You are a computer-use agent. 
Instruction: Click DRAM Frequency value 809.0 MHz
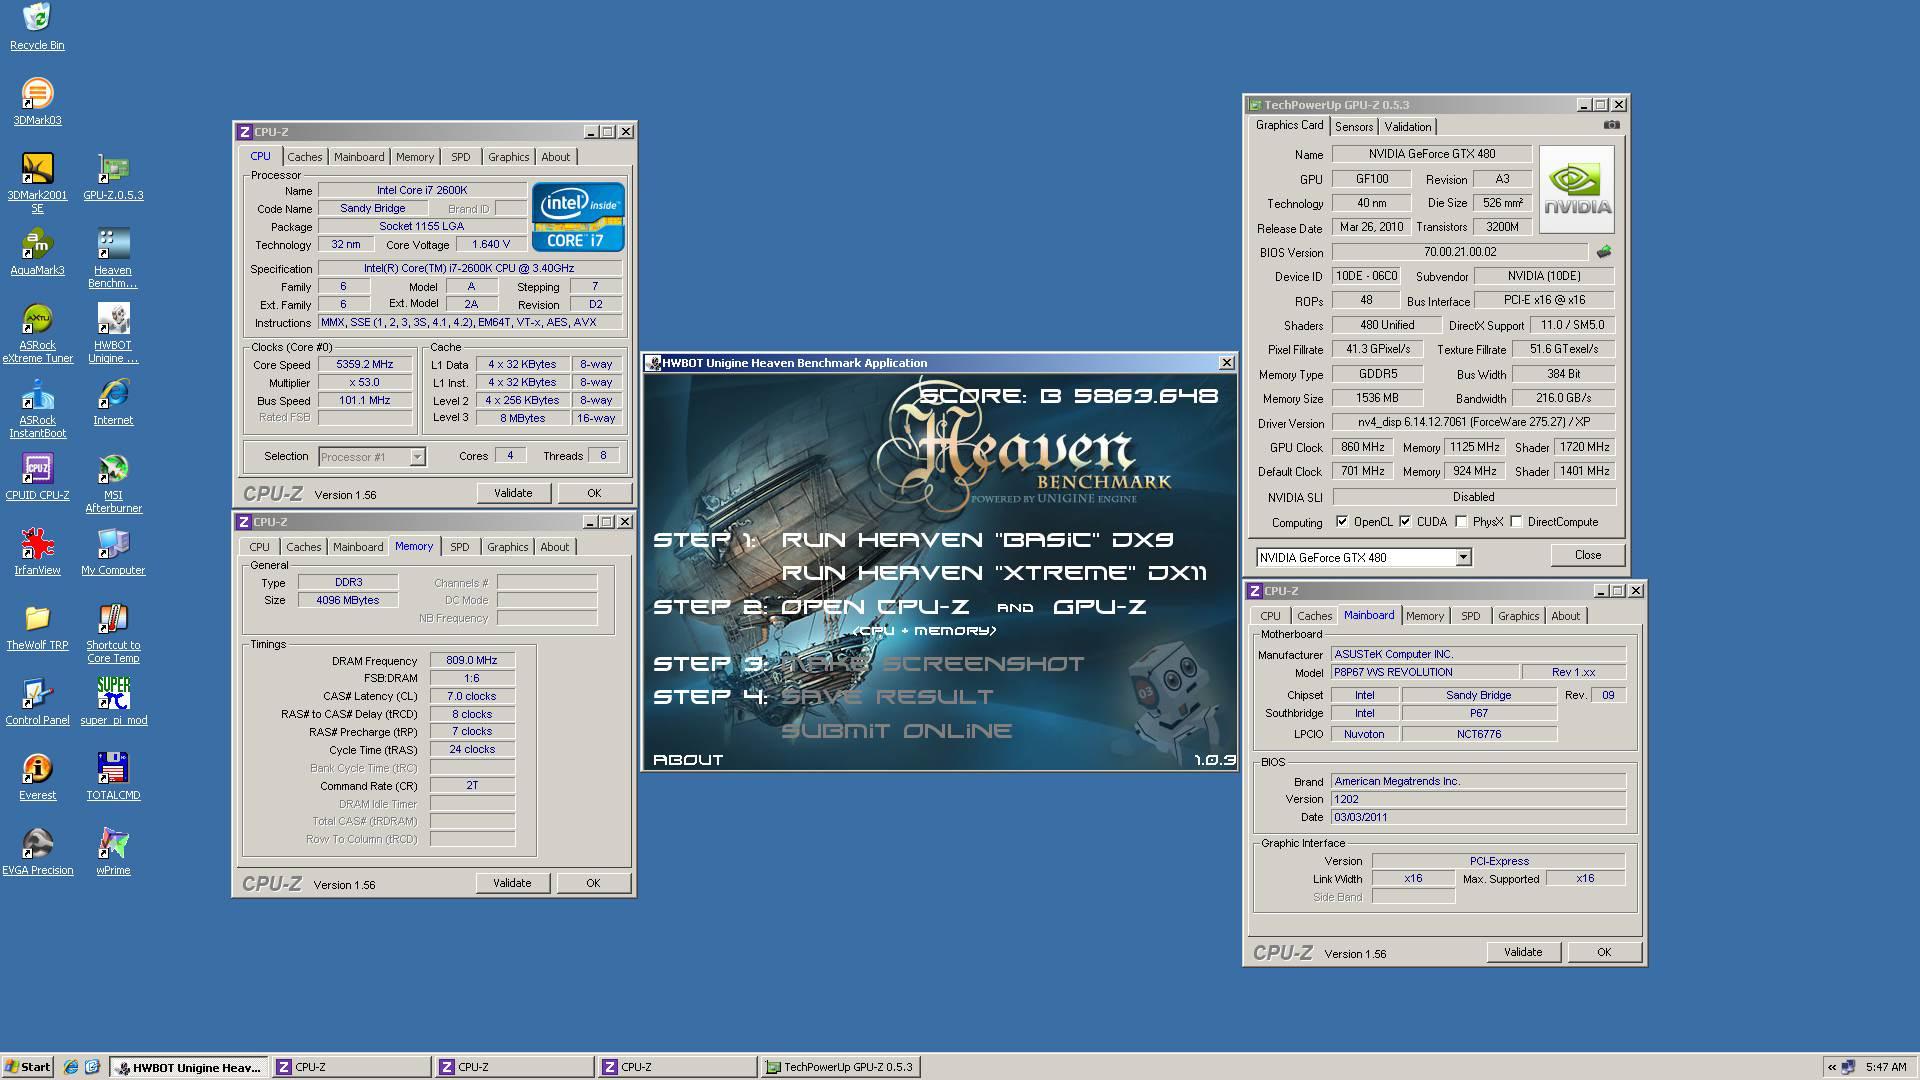(x=472, y=660)
